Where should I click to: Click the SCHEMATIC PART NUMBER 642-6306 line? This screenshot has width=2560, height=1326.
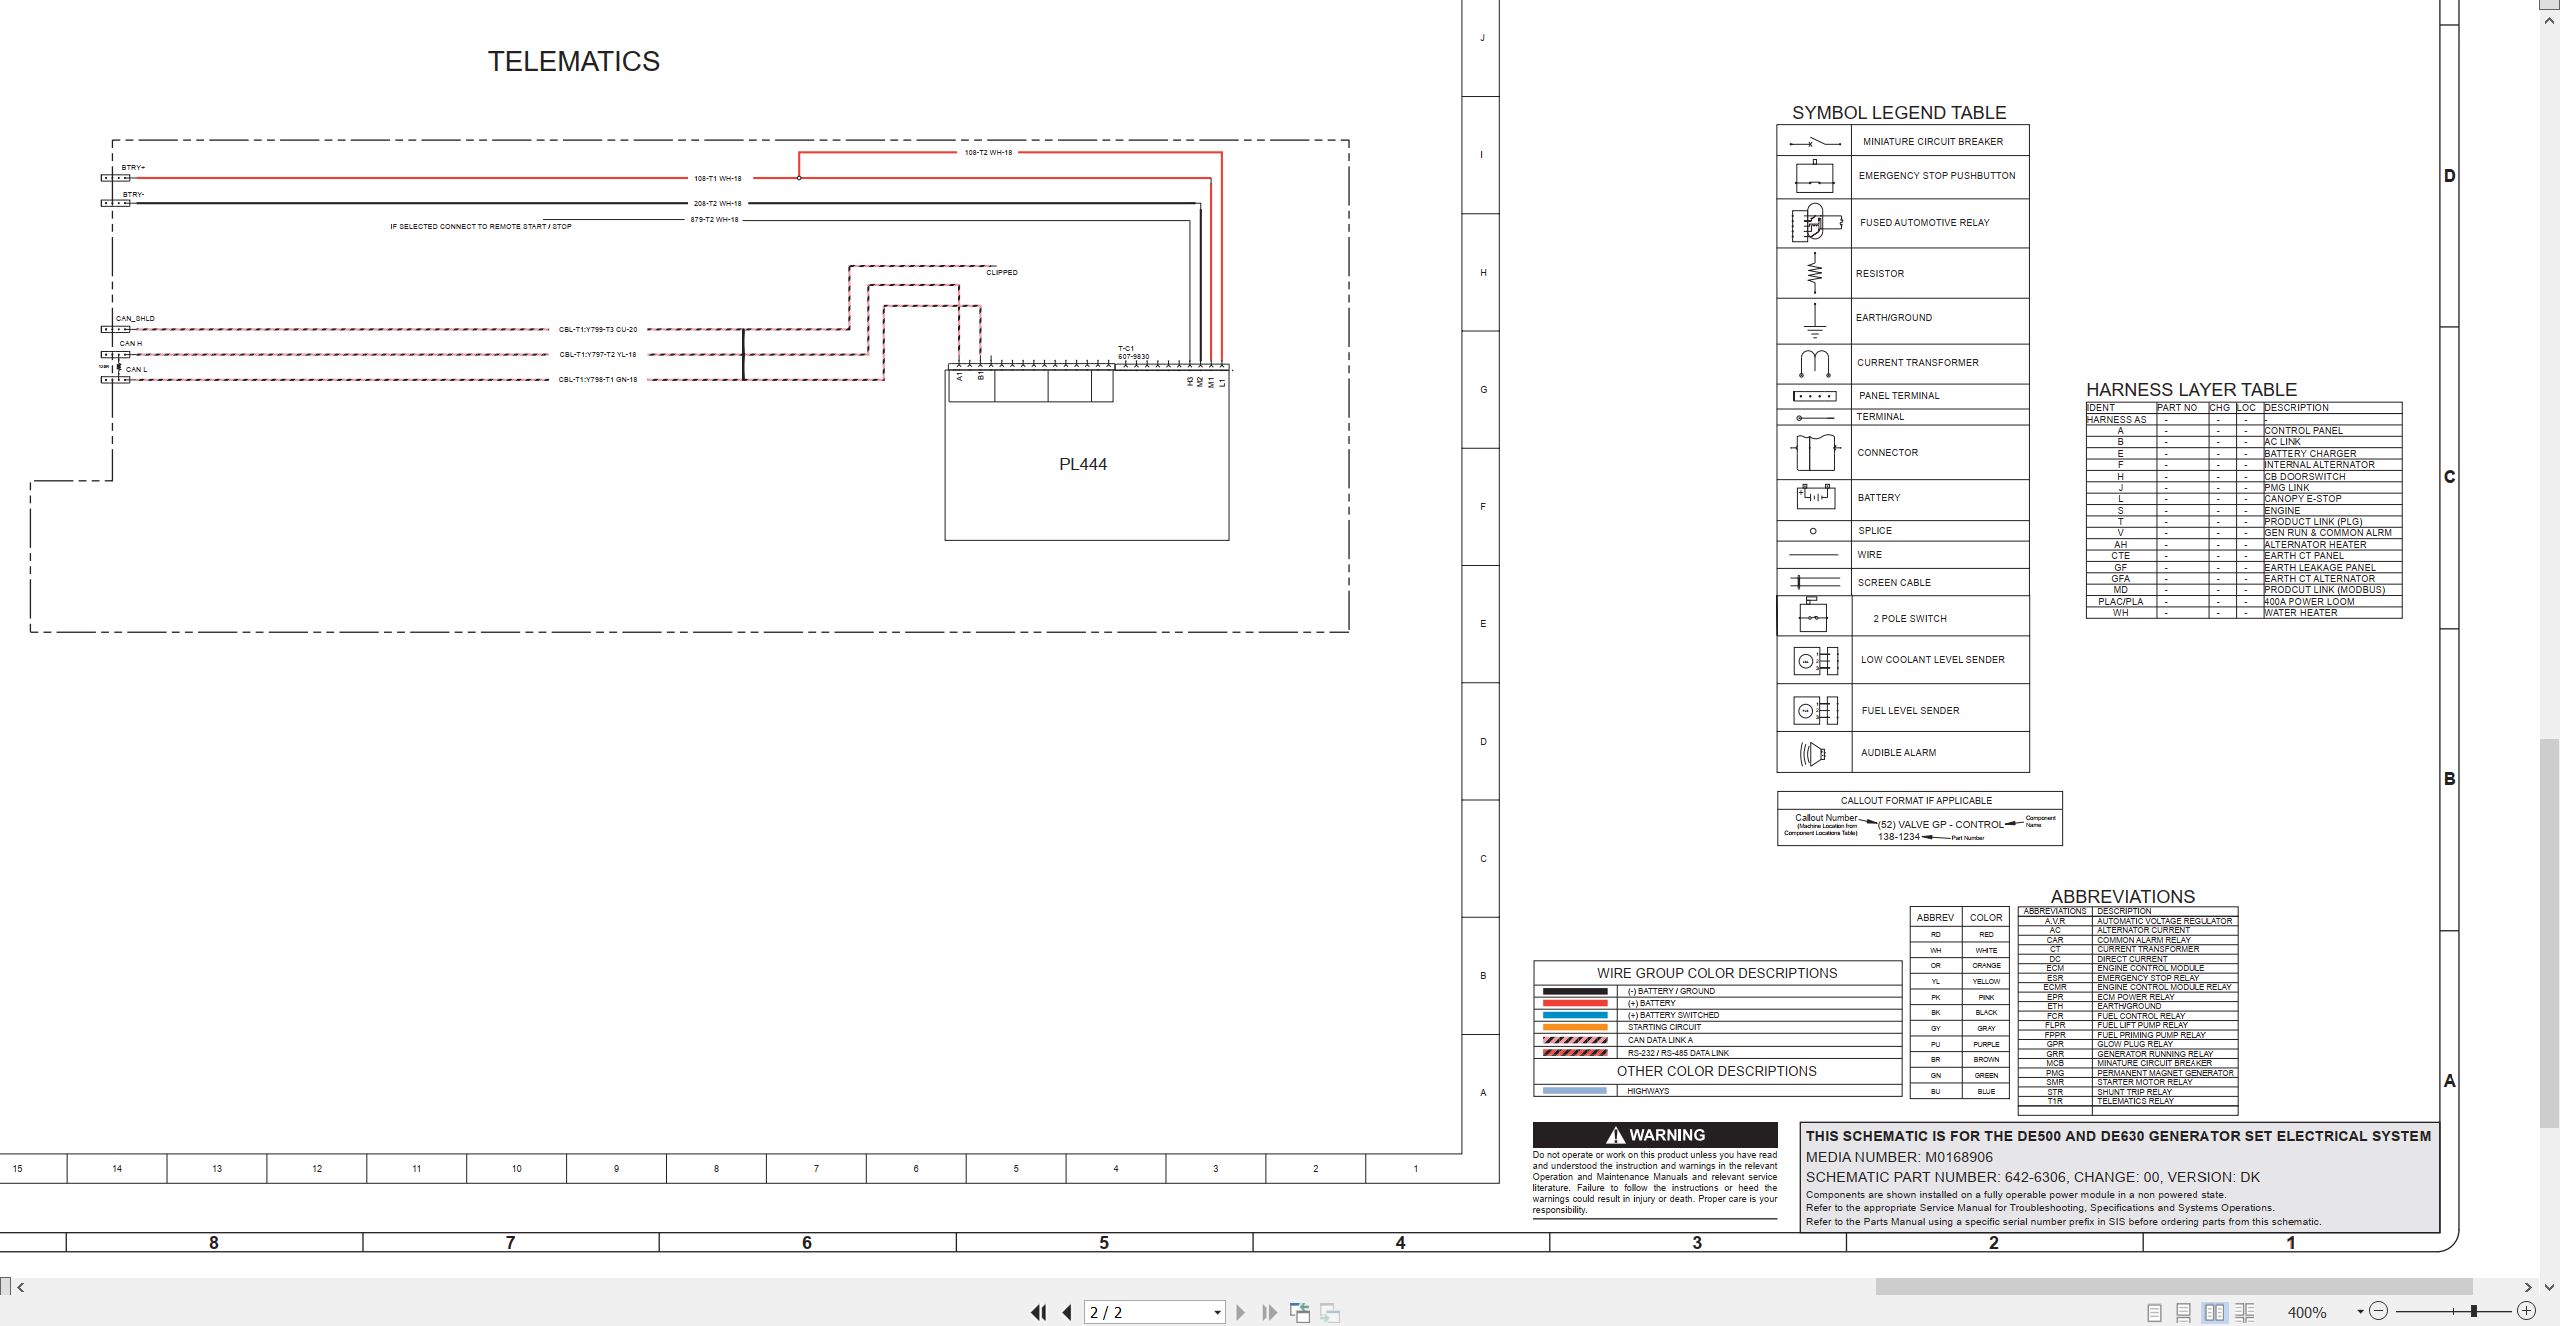tap(2032, 1177)
